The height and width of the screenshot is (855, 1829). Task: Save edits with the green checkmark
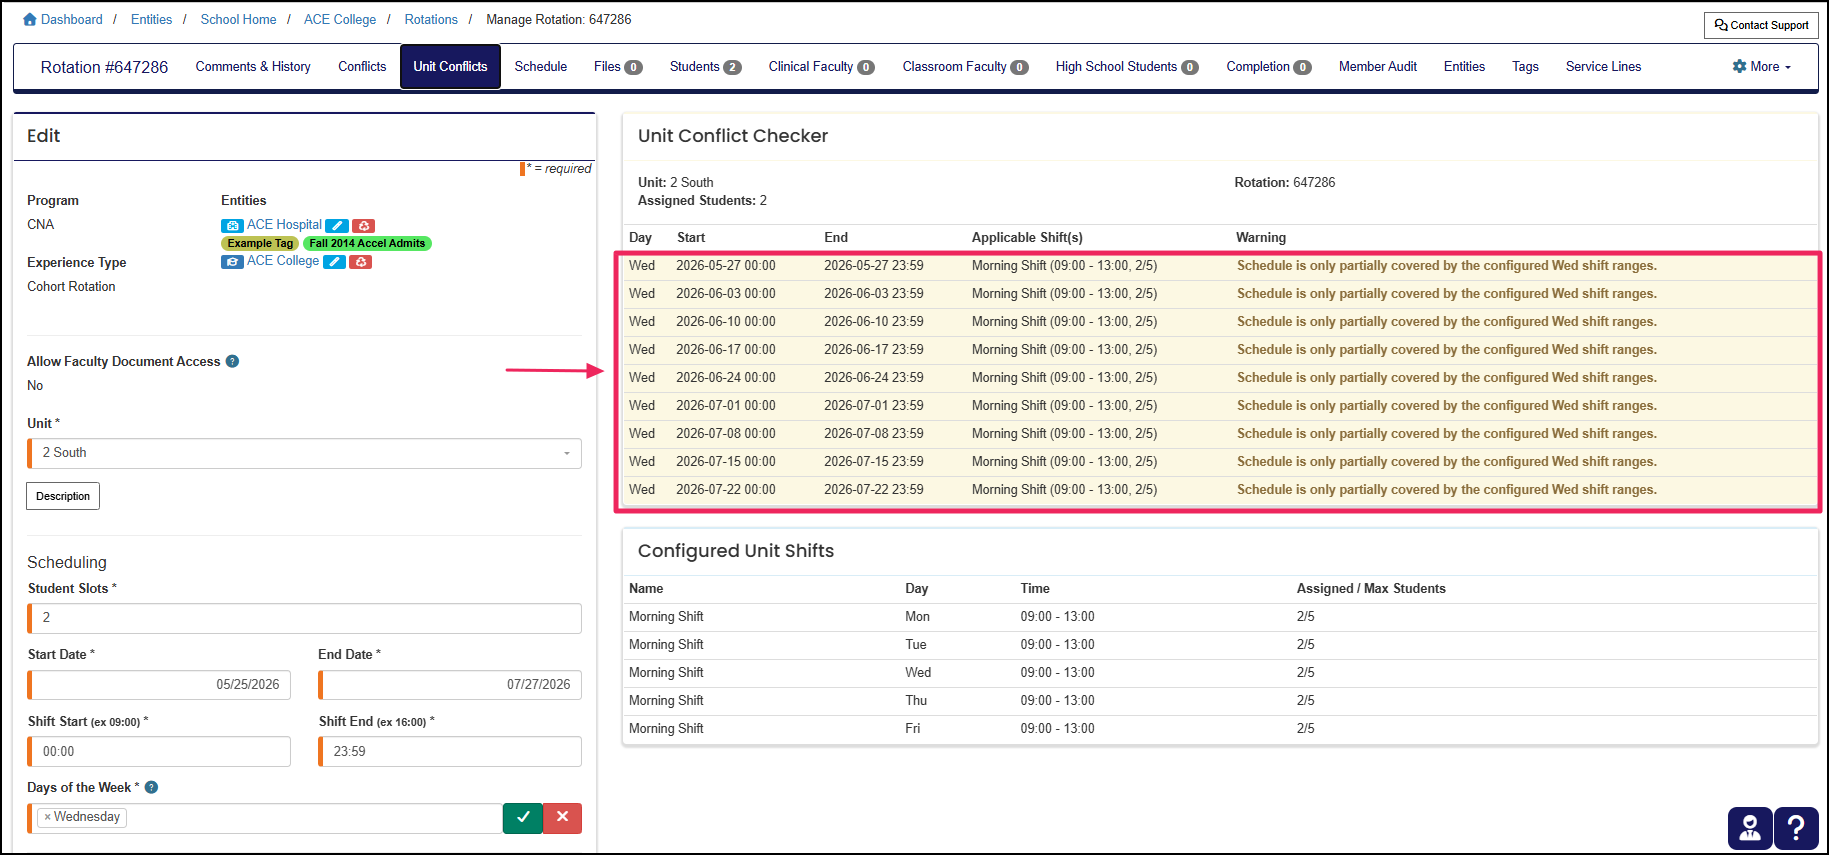pyautogui.click(x=523, y=818)
